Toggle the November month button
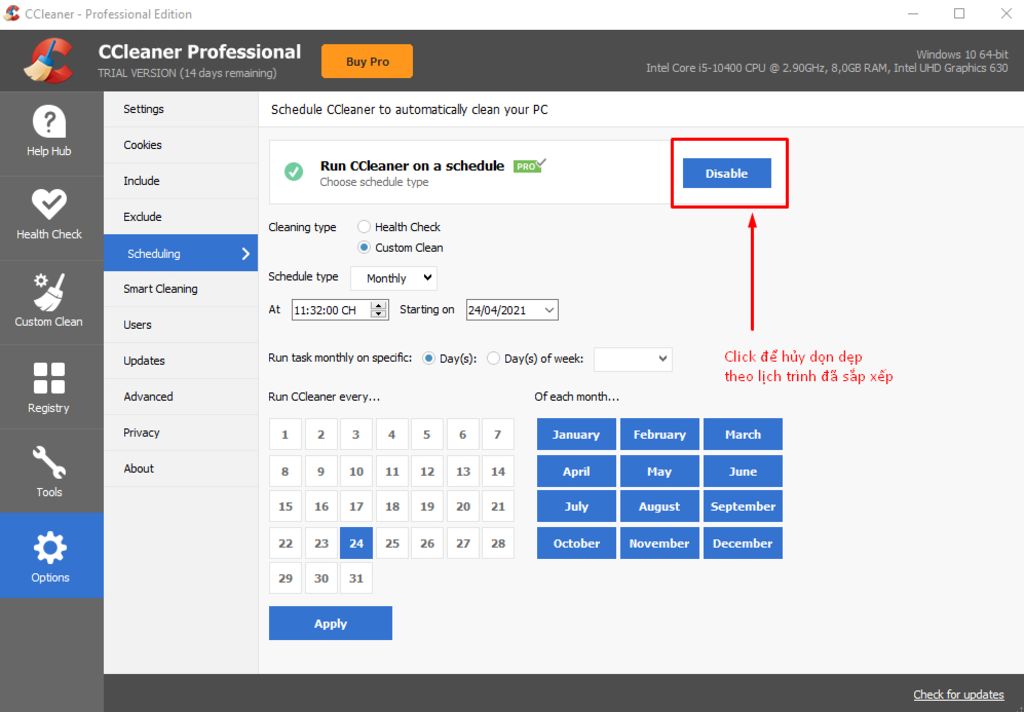The height and width of the screenshot is (712, 1024). pyautogui.click(x=660, y=543)
